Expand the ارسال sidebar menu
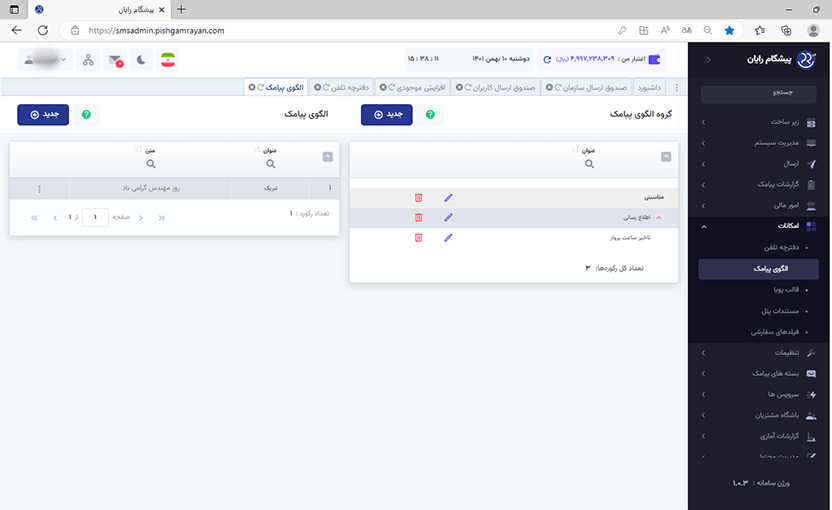 (759, 164)
